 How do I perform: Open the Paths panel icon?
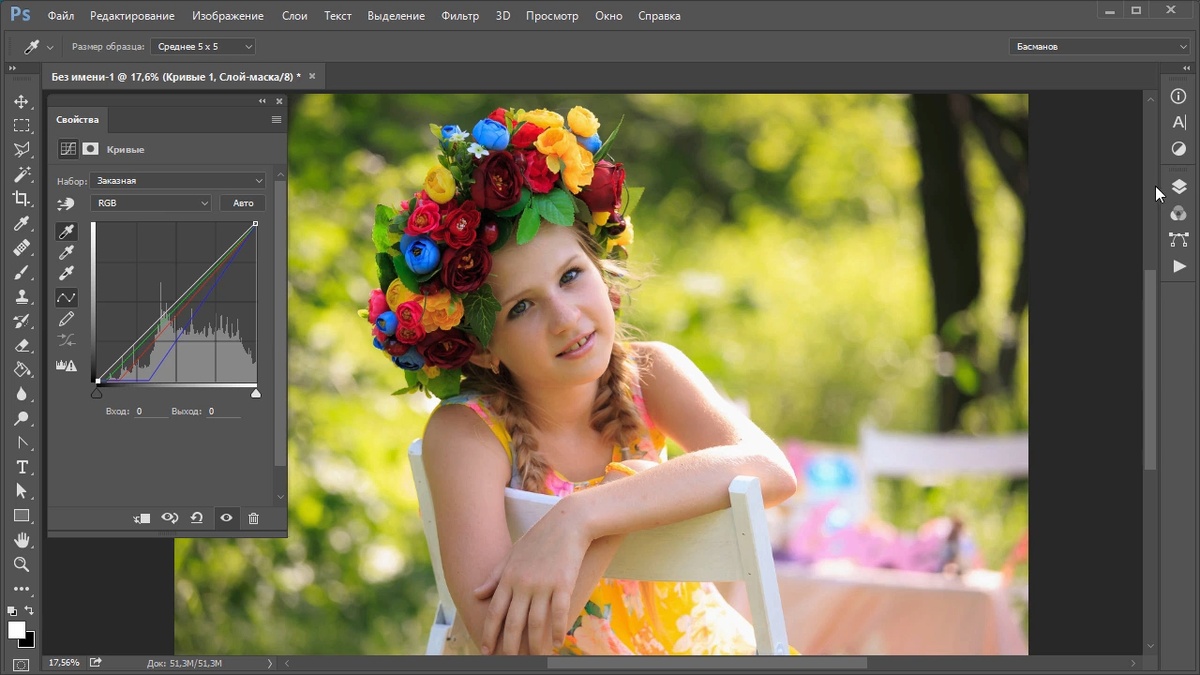[x=1179, y=240]
